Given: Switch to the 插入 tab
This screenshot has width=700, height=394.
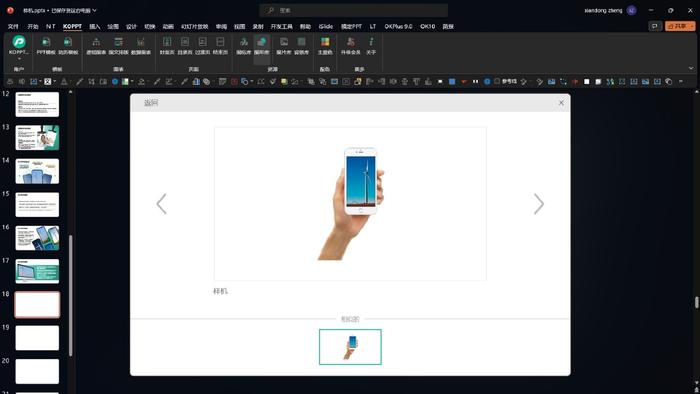Looking at the screenshot, I should coord(95,26).
